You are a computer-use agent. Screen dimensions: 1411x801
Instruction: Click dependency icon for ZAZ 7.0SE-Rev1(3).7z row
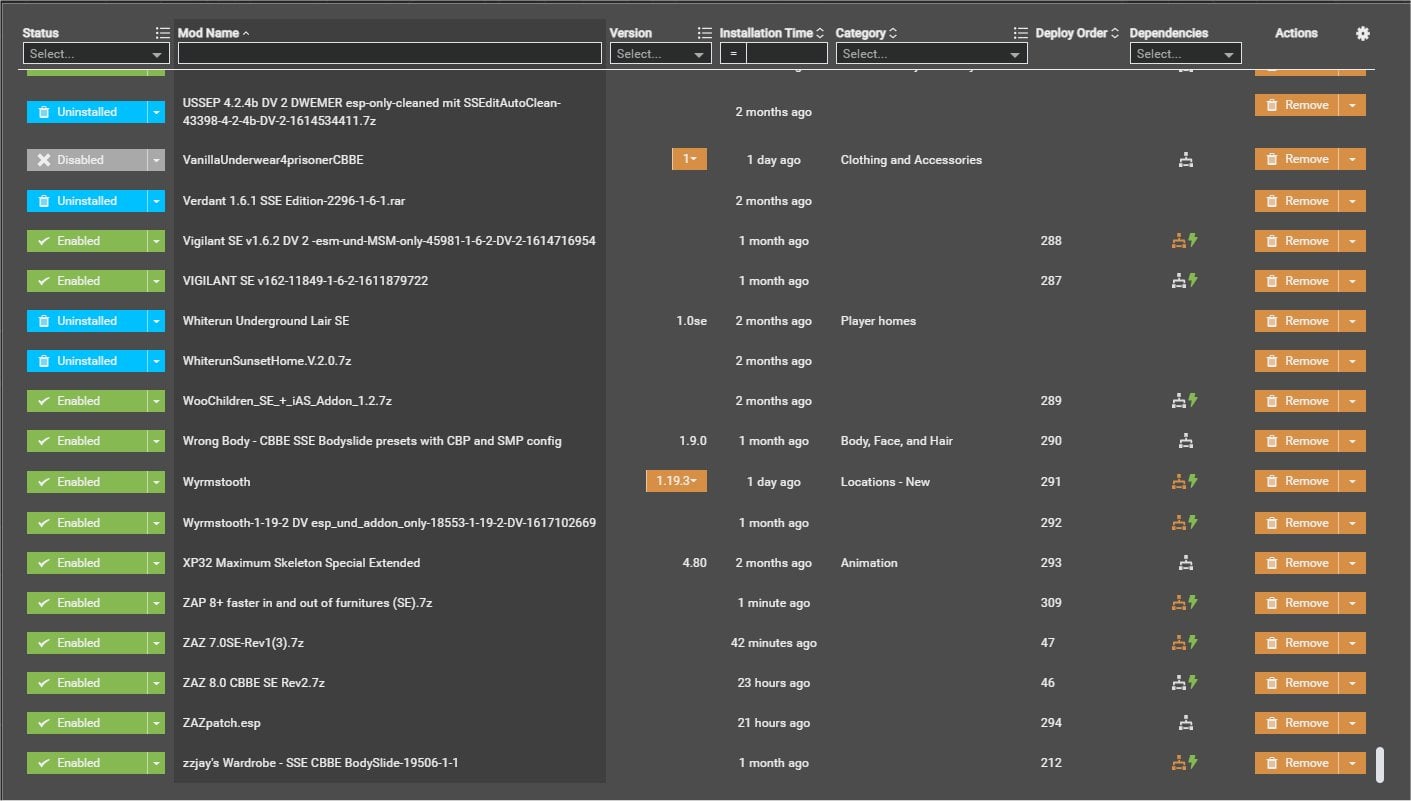click(1185, 643)
